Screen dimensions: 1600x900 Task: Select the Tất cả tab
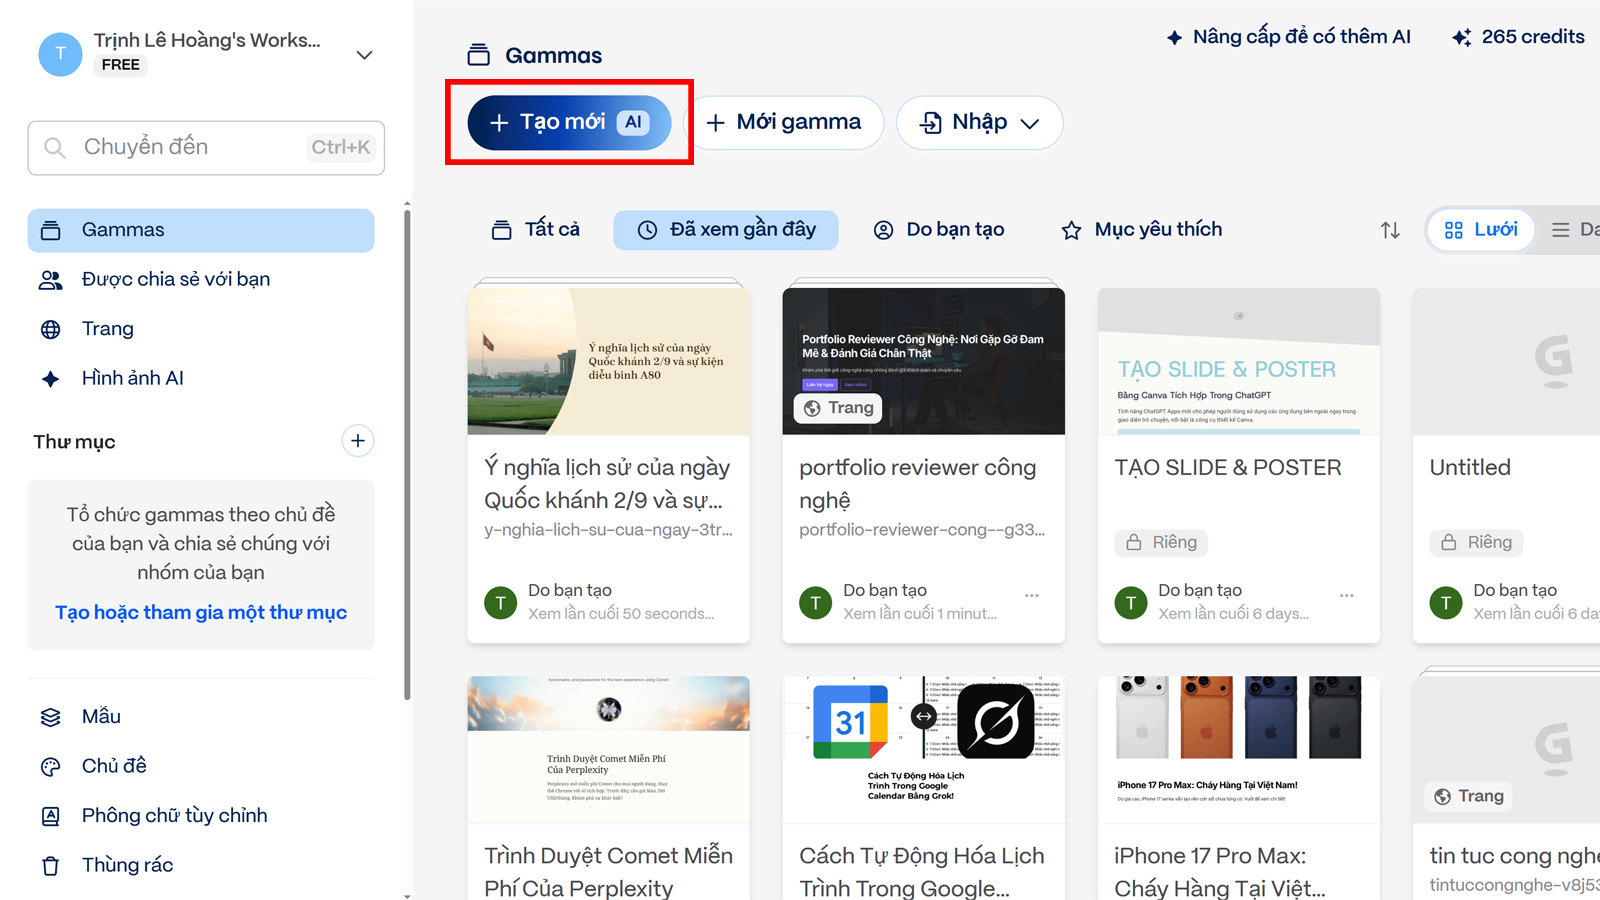click(x=536, y=230)
